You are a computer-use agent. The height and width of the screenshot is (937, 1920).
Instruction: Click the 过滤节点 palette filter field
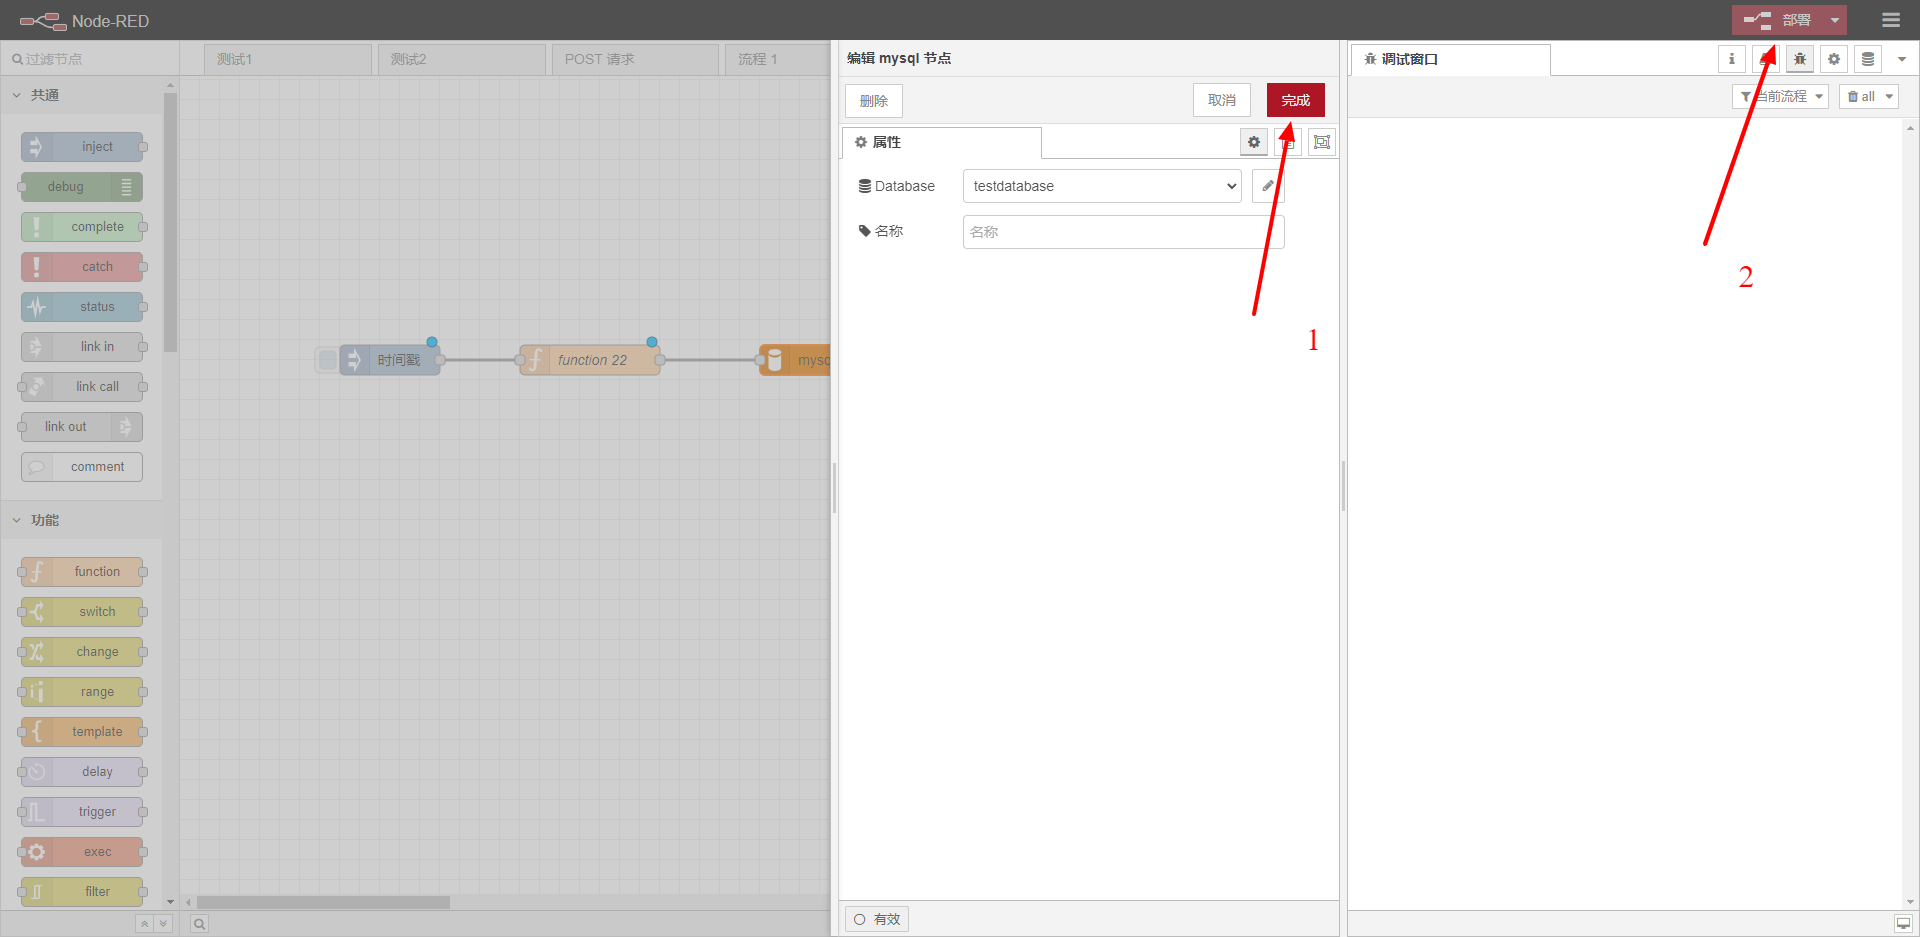(x=90, y=59)
